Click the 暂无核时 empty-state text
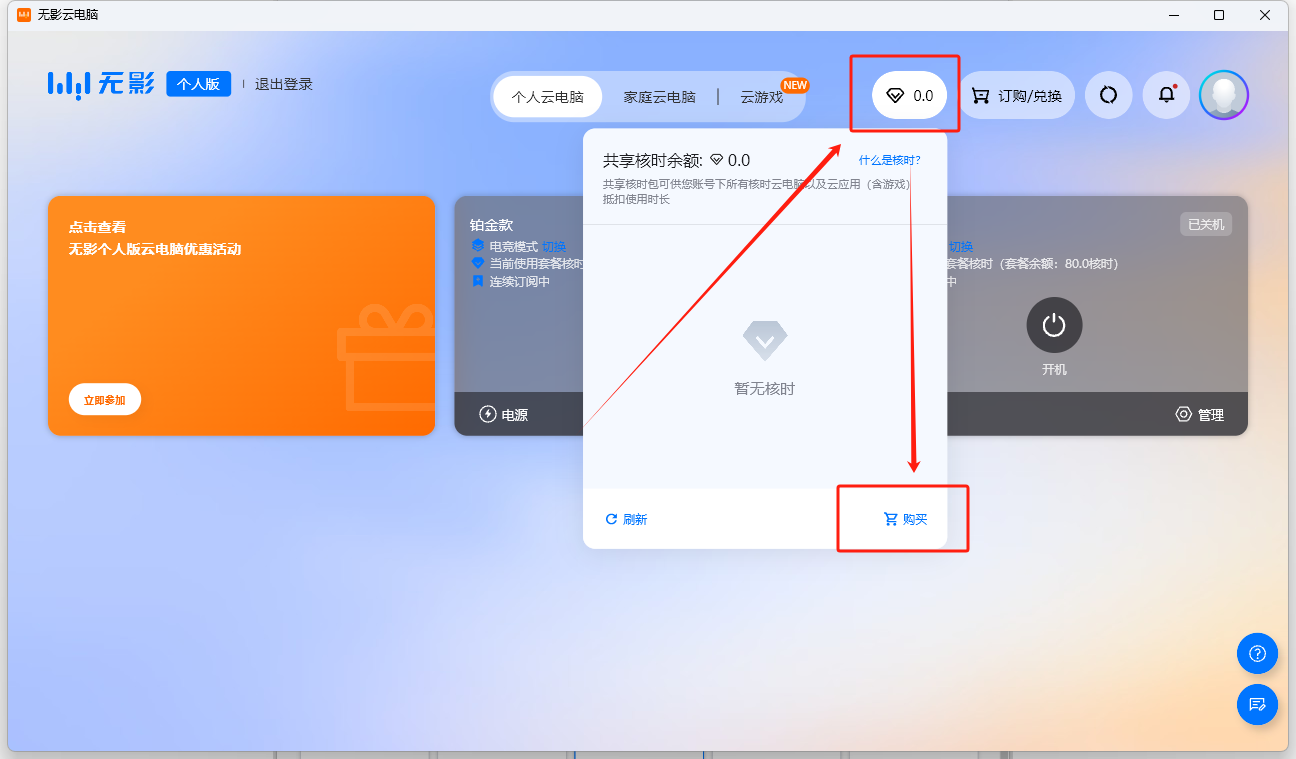This screenshot has height=759, width=1296. (x=765, y=388)
